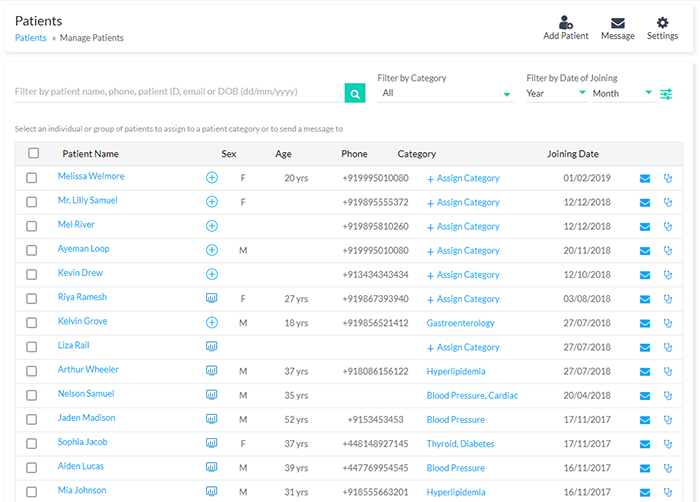Viewport: 700px width, 502px height.
Task: Click stethoscope icon for Kelvin Grove
Action: point(668,323)
